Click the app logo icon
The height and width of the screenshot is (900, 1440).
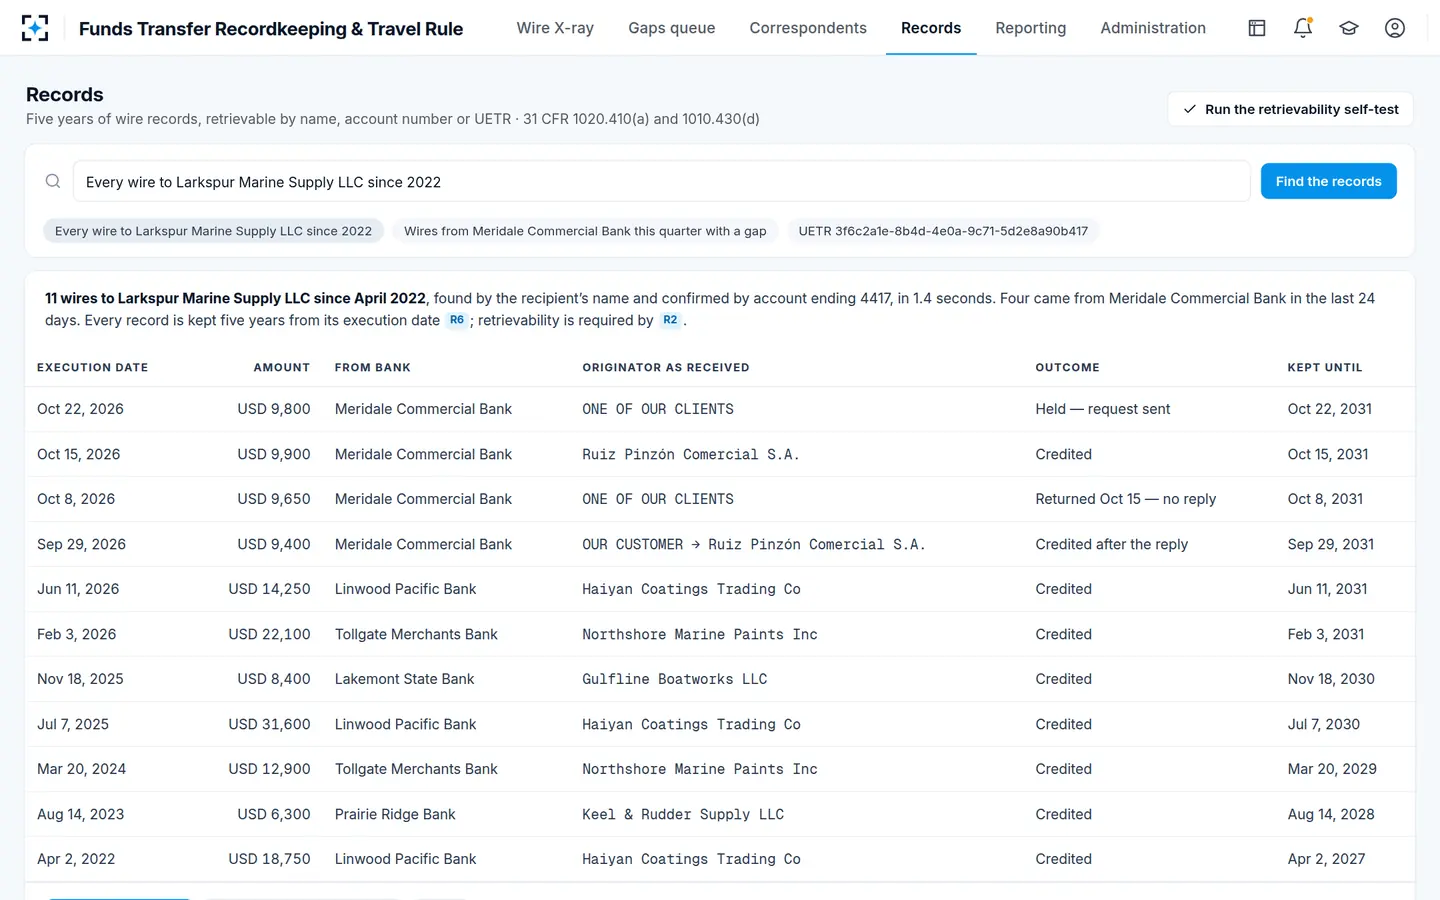tap(35, 28)
